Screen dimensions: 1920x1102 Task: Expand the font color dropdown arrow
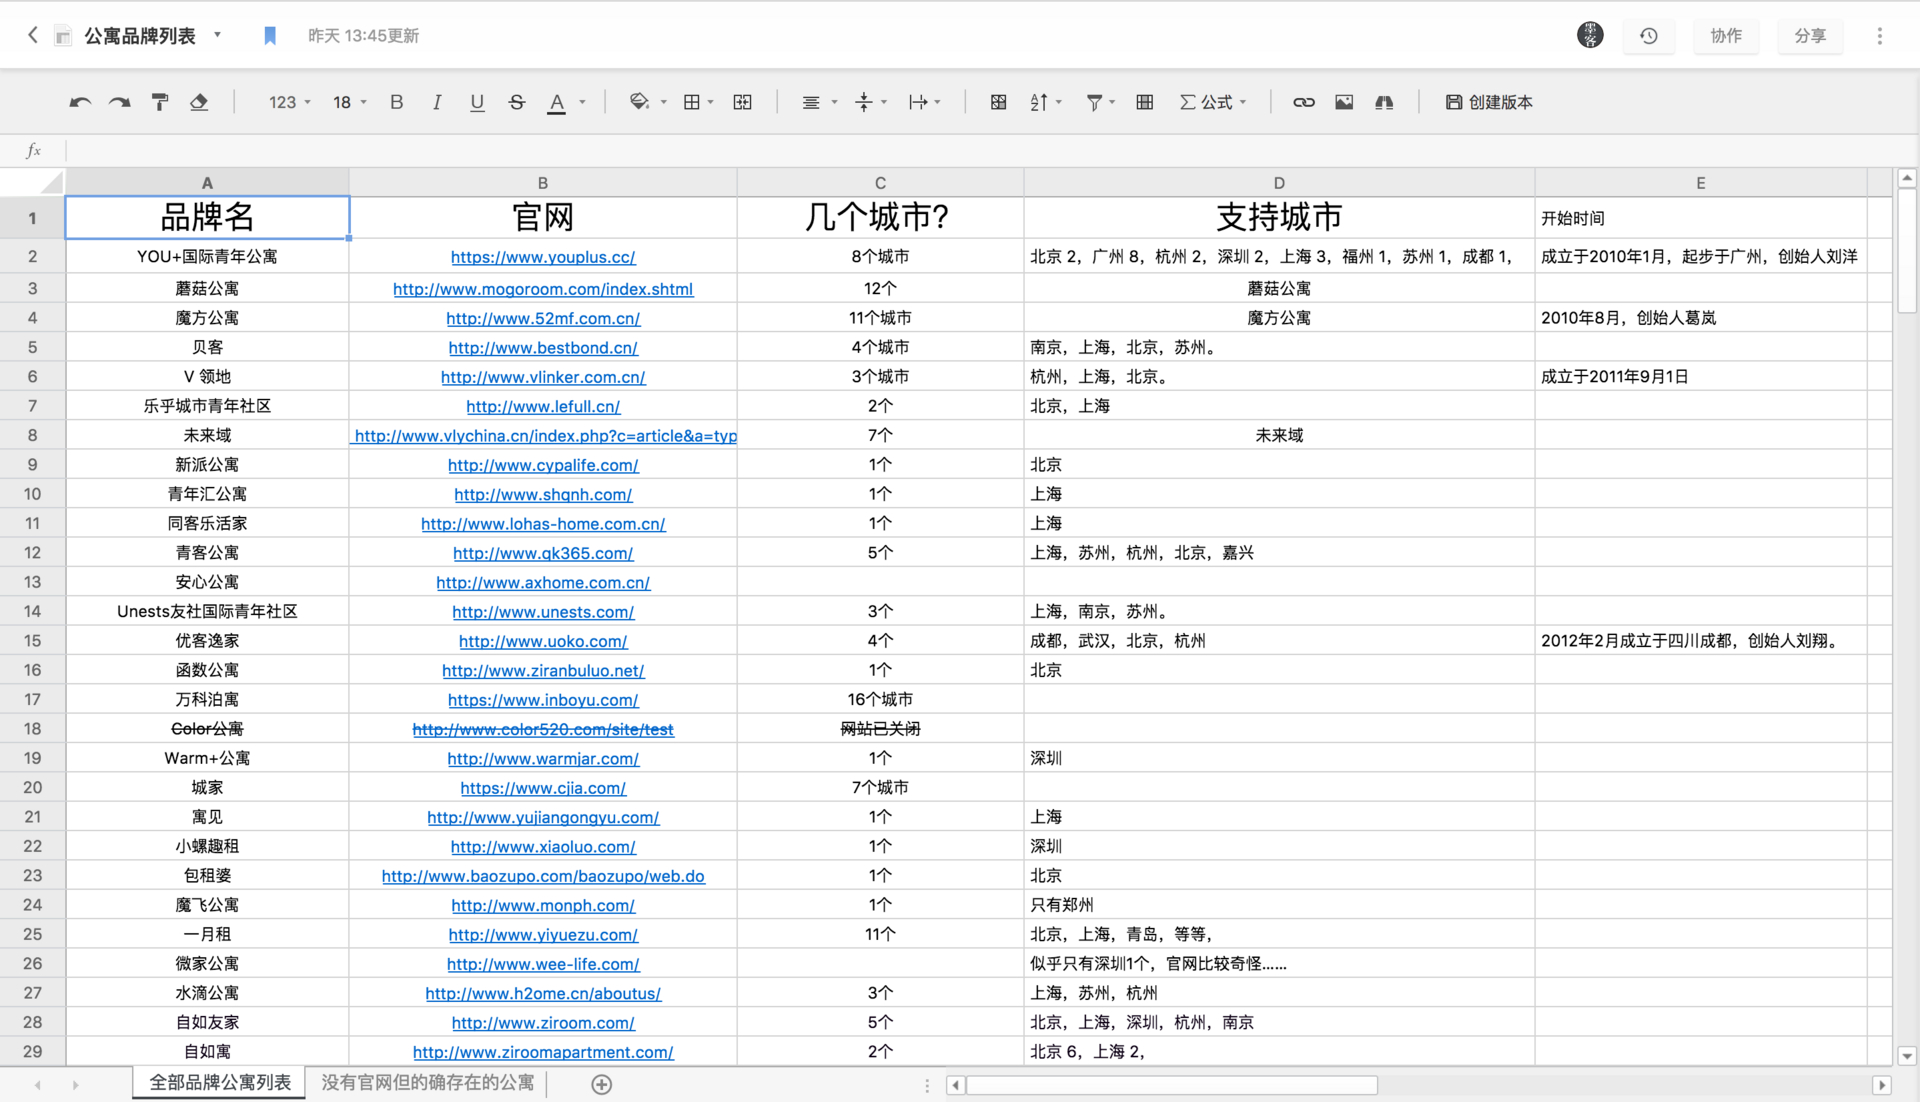tap(582, 102)
